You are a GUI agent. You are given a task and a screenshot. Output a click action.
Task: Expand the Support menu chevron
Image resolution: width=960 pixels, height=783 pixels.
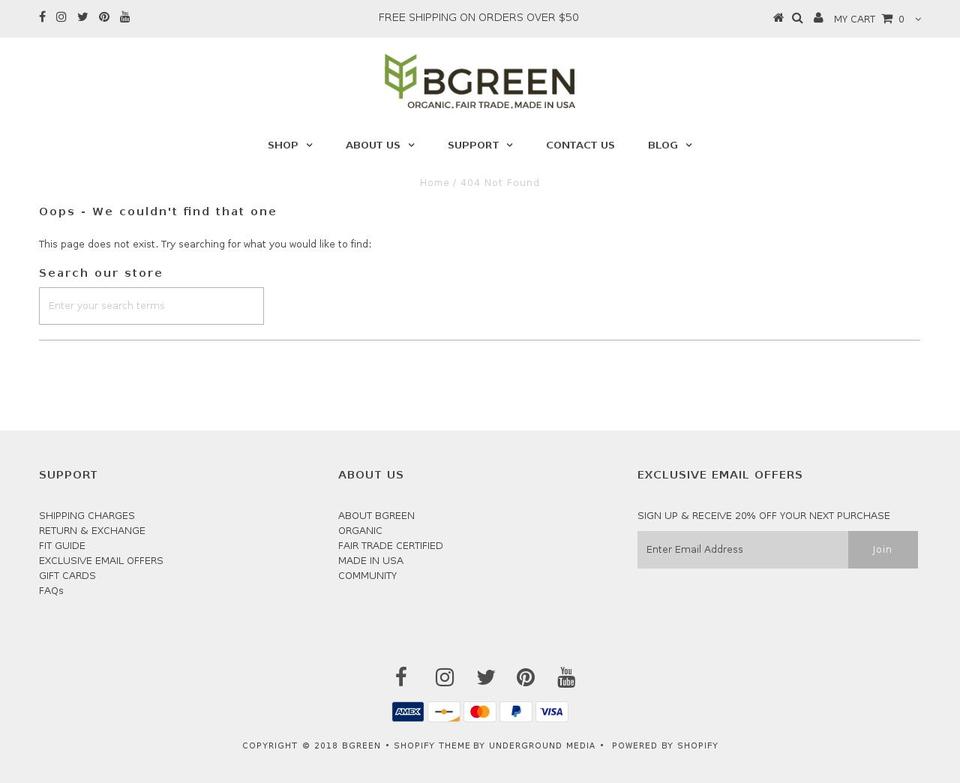(509, 145)
